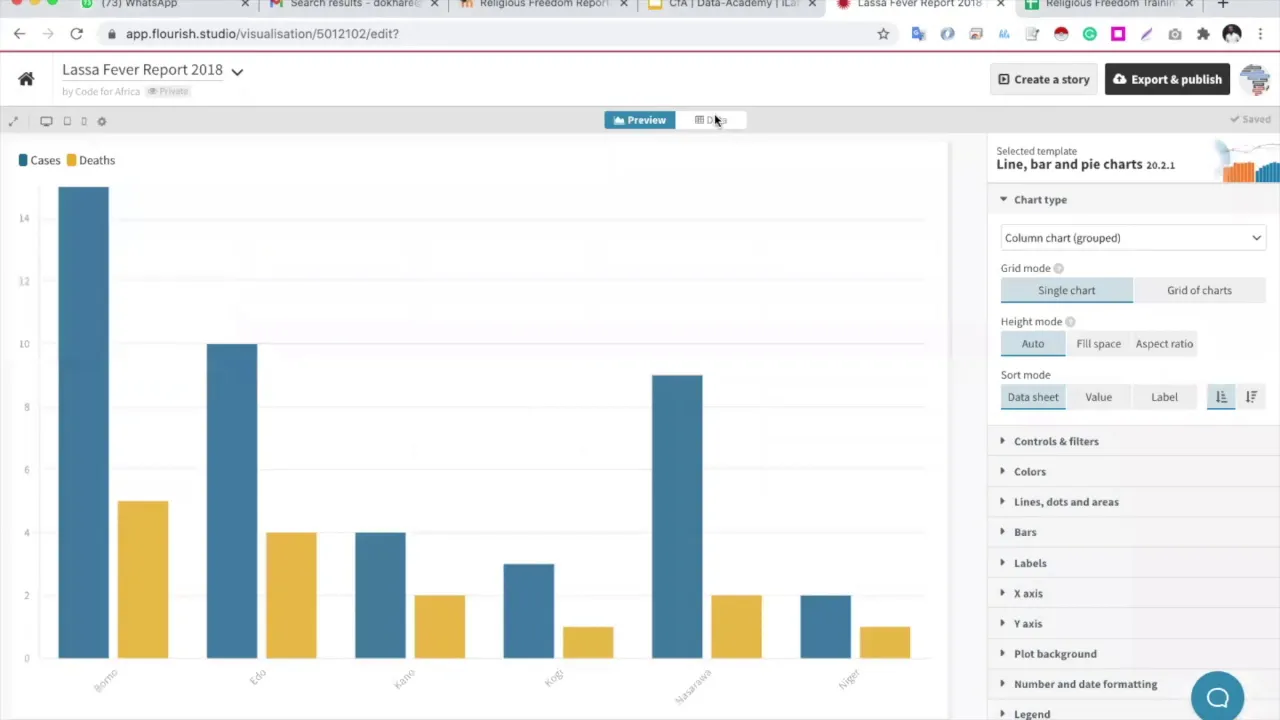The width and height of the screenshot is (1280, 720).
Task: Open the Chrome extensions puzzle menu
Action: [x=1203, y=34]
